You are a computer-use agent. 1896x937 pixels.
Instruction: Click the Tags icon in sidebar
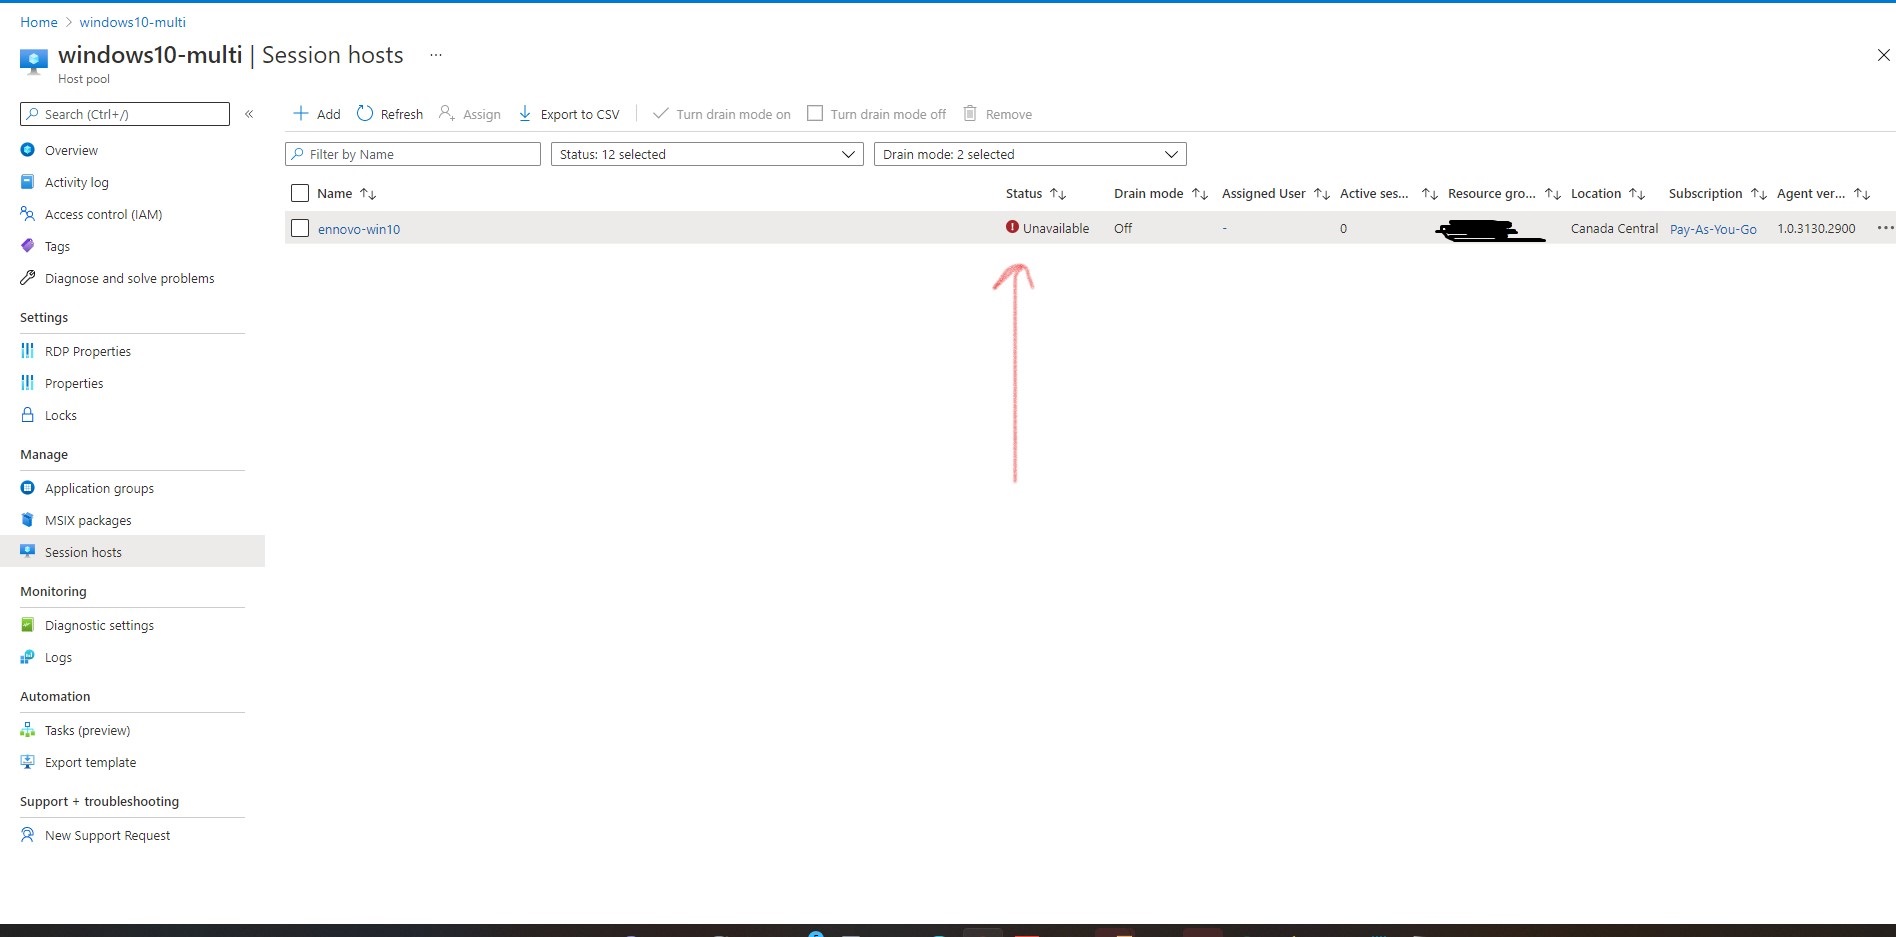point(28,246)
